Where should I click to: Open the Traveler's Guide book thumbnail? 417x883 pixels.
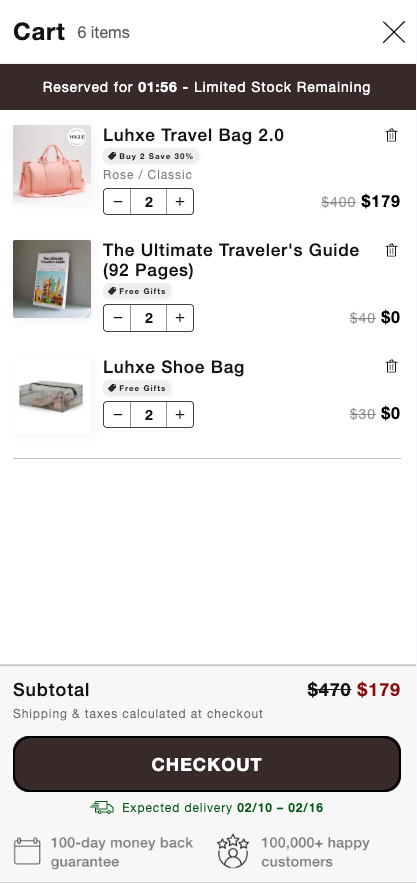(52, 279)
